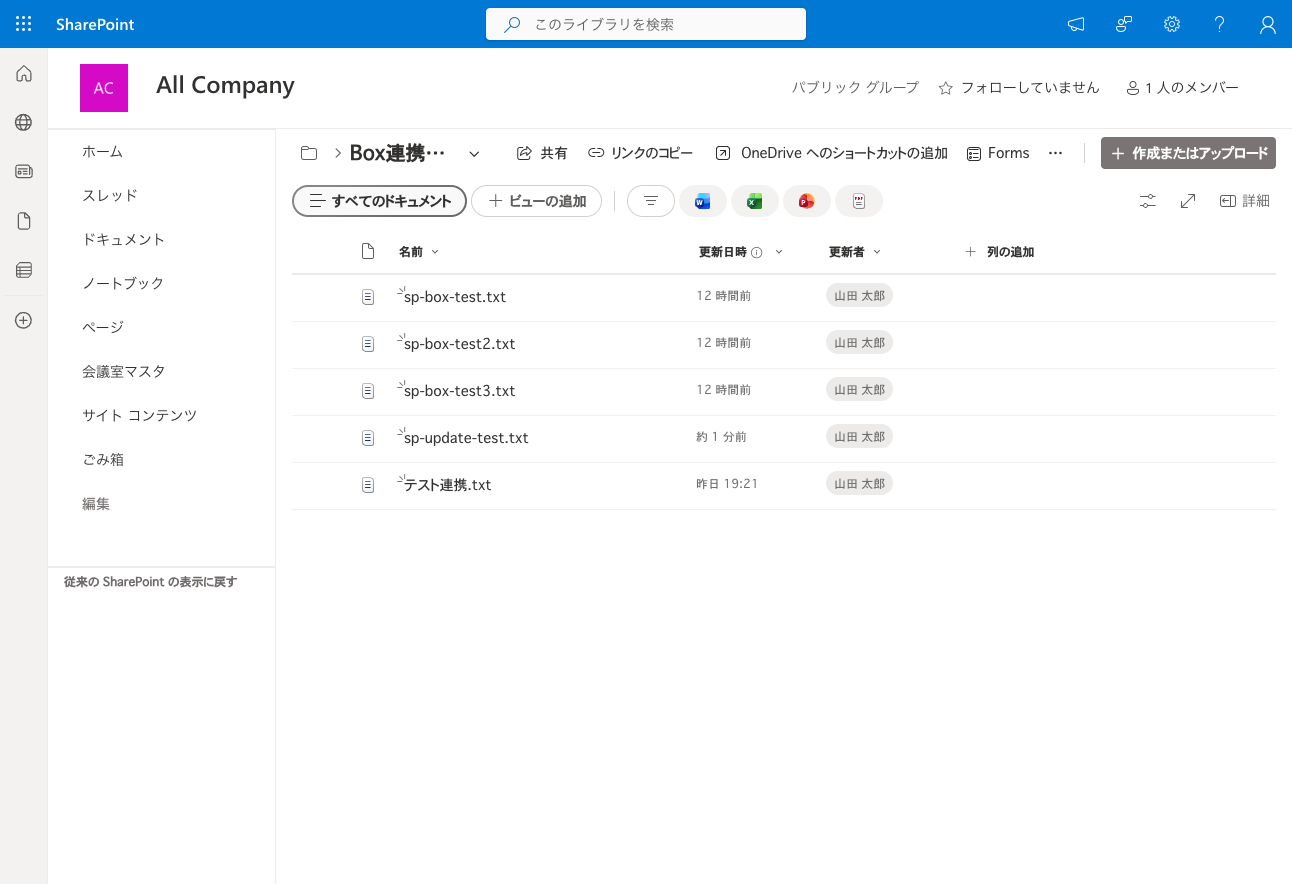The width and height of the screenshot is (1292, 884).
Task: Click 編集 in the left navigation
Action: (96, 504)
